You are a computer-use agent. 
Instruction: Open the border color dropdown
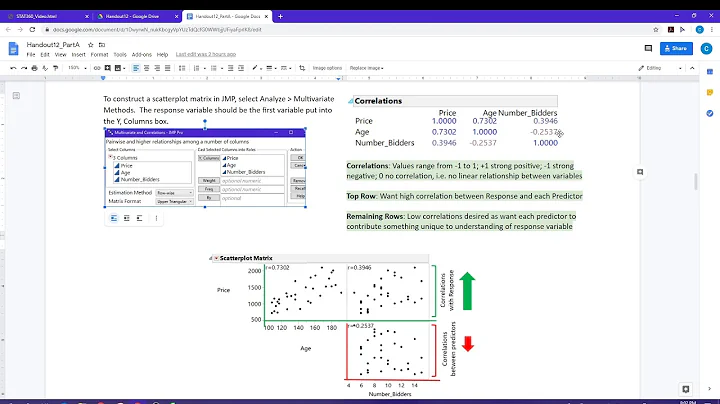256,68
